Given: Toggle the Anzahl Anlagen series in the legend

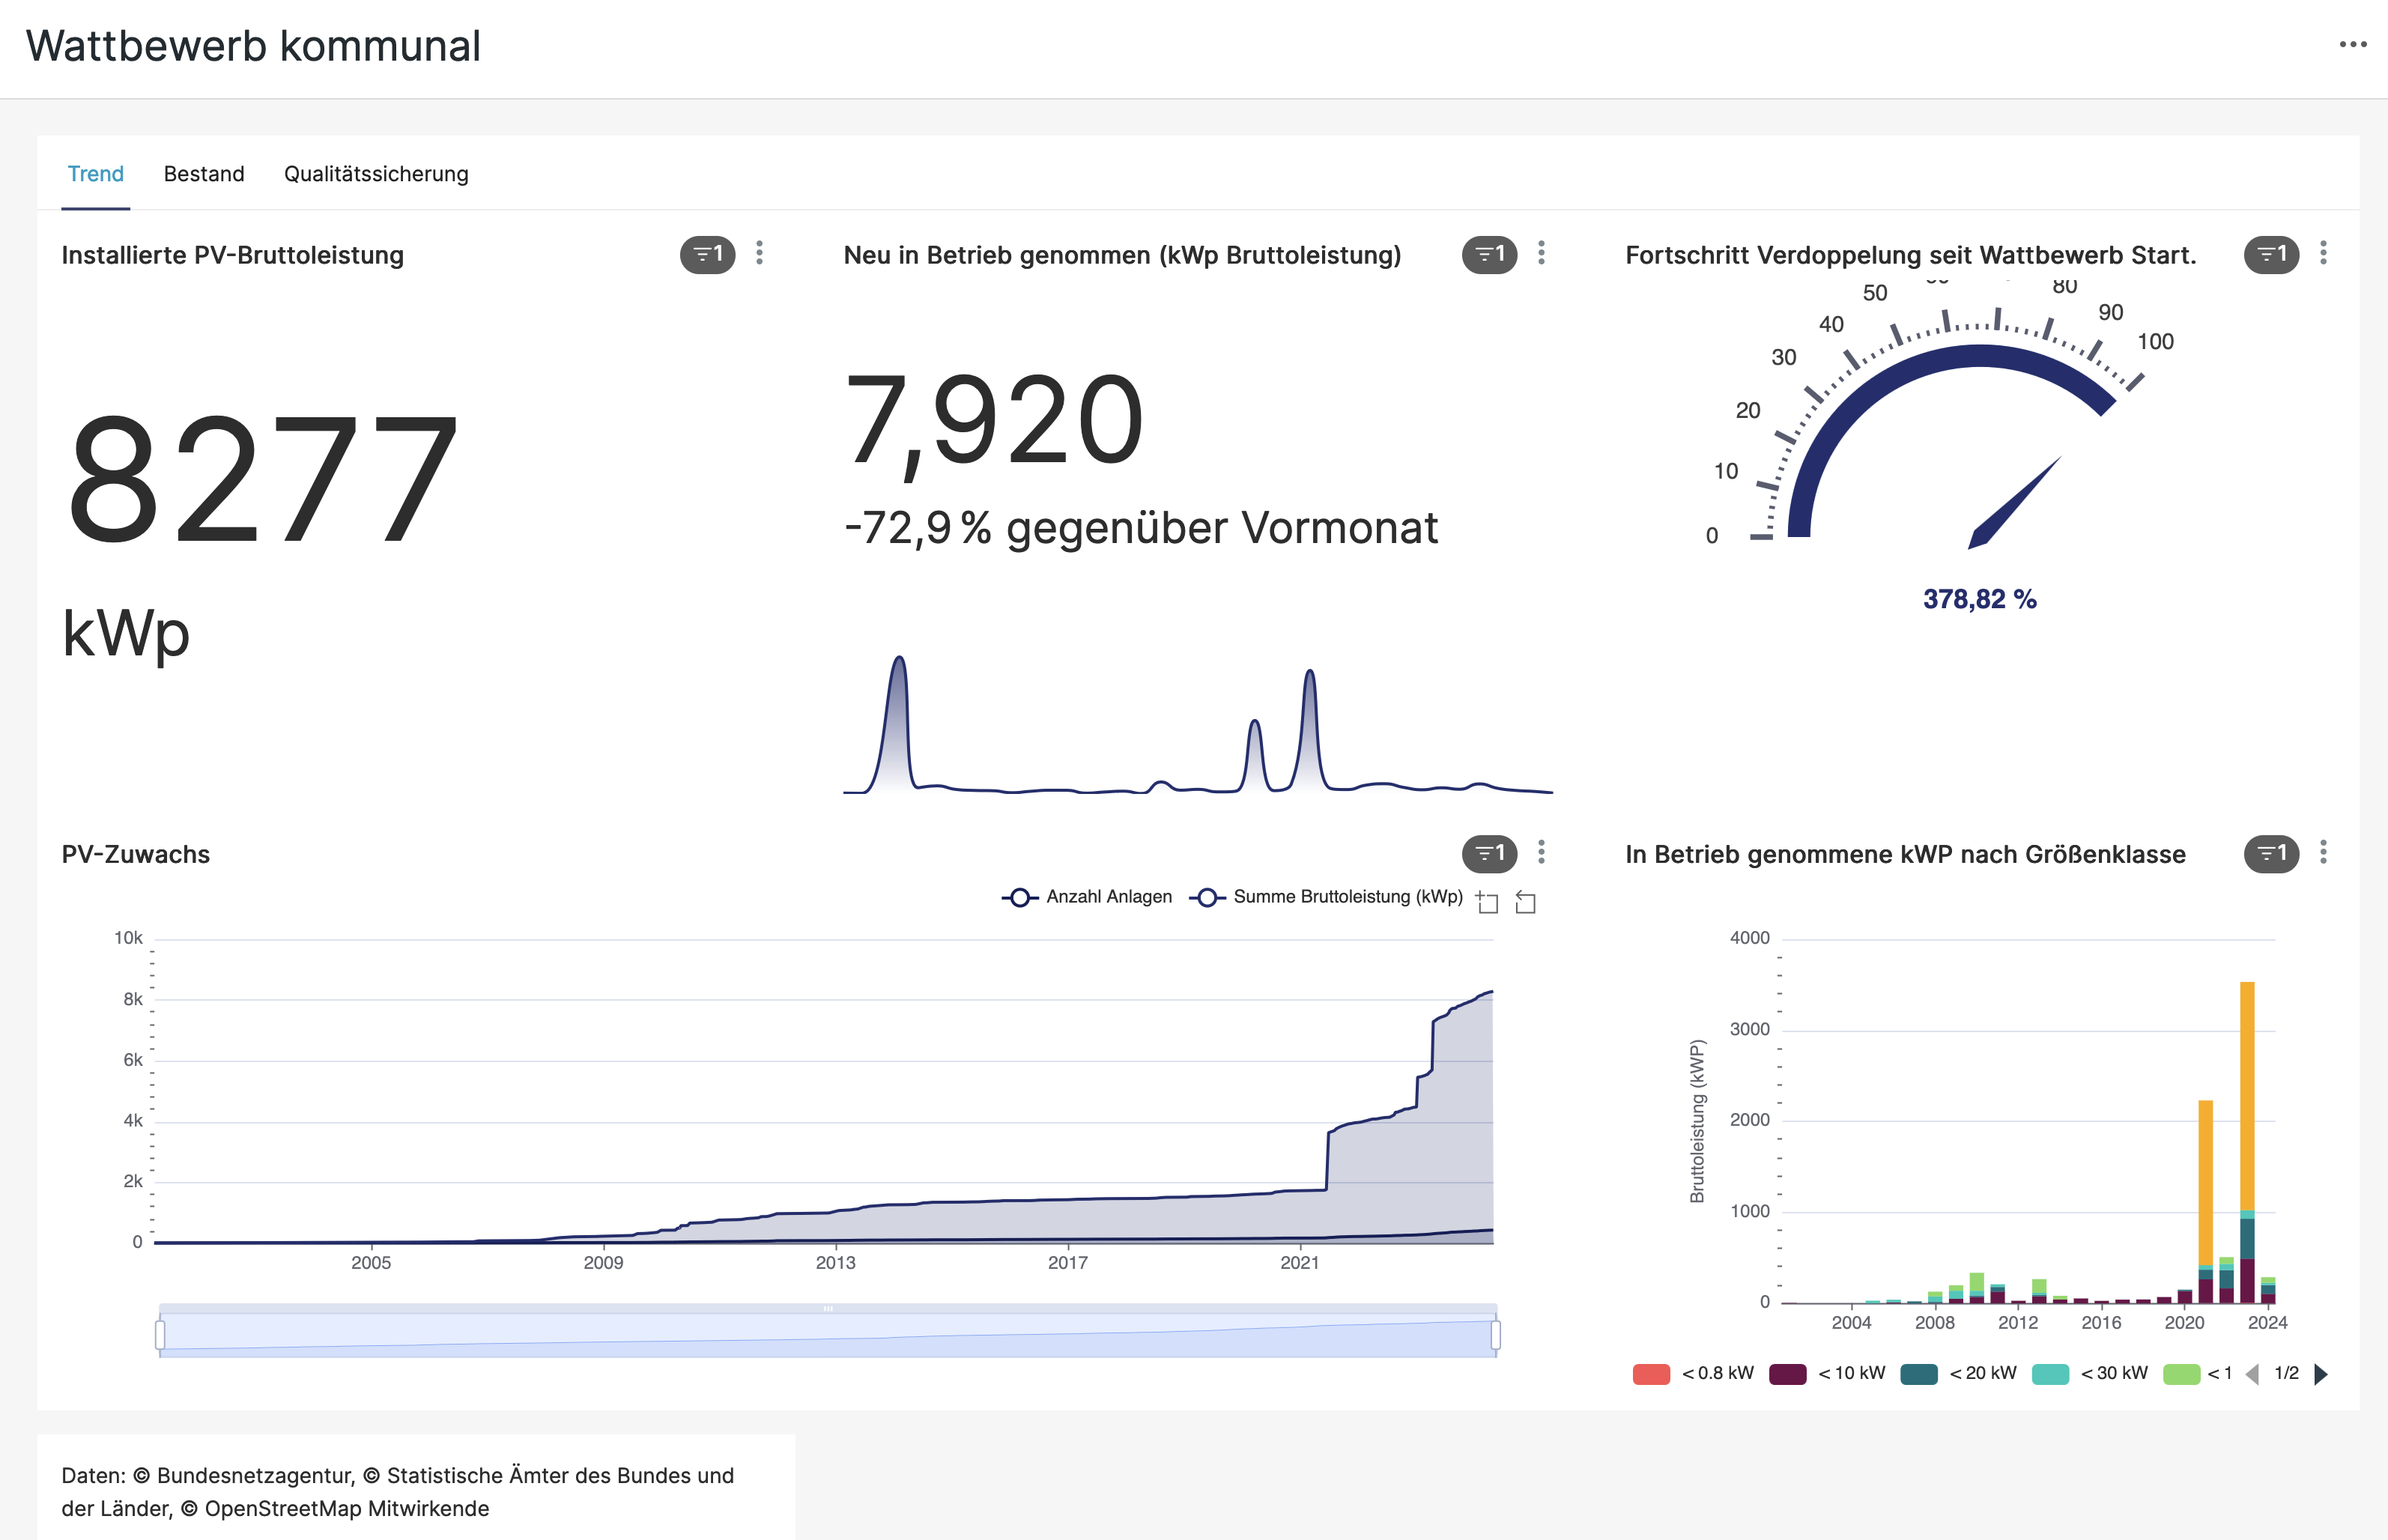Looking at the screenshot, I should (1087, 897).
